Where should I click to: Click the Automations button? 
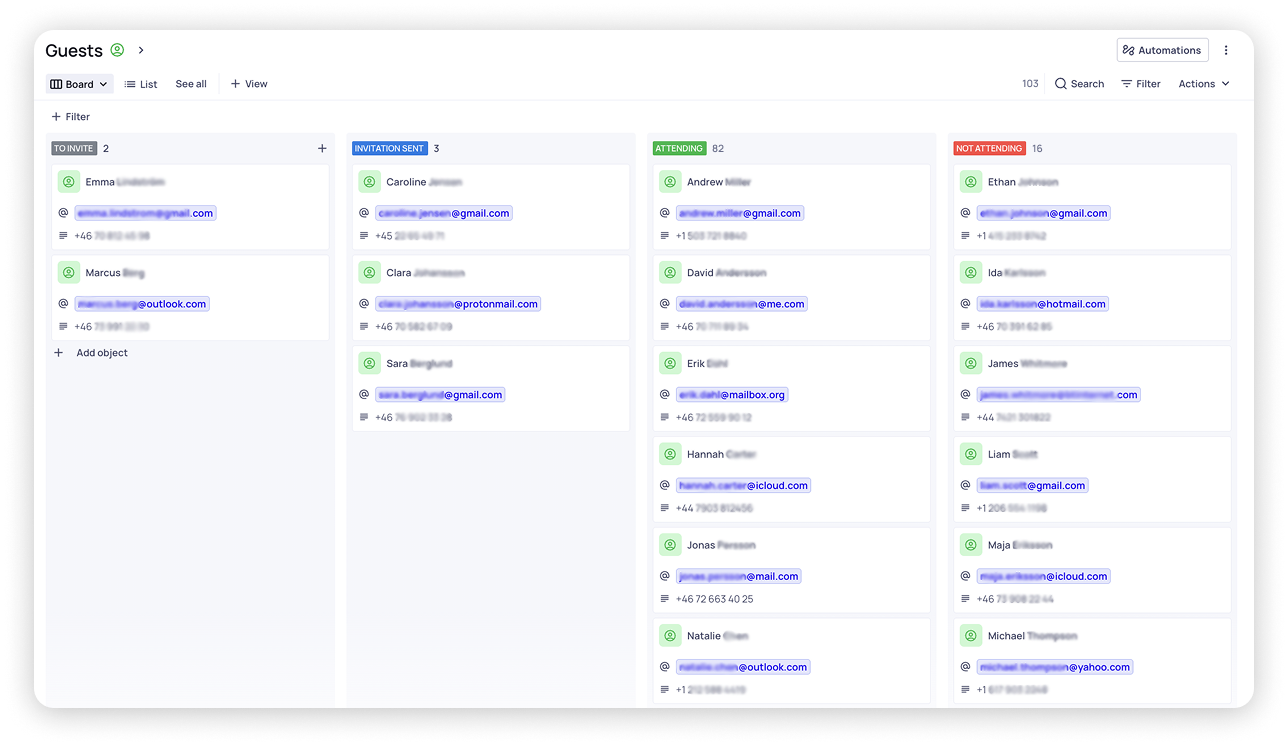1162,50
